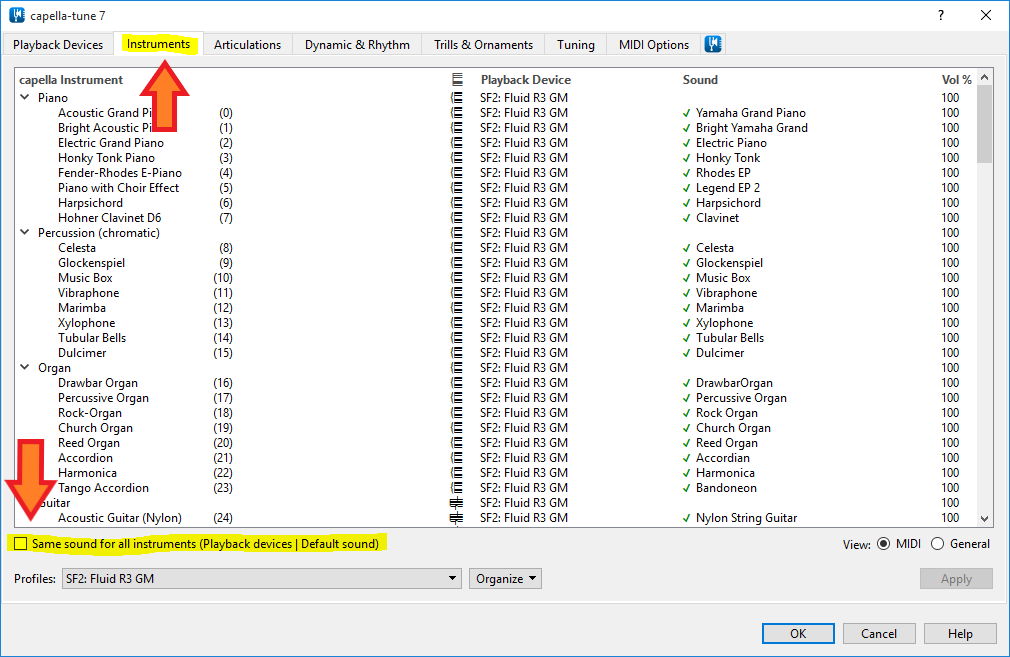Click the Vol % column header
Screen dimensions: 1010x657
click(x=957, y=80)
